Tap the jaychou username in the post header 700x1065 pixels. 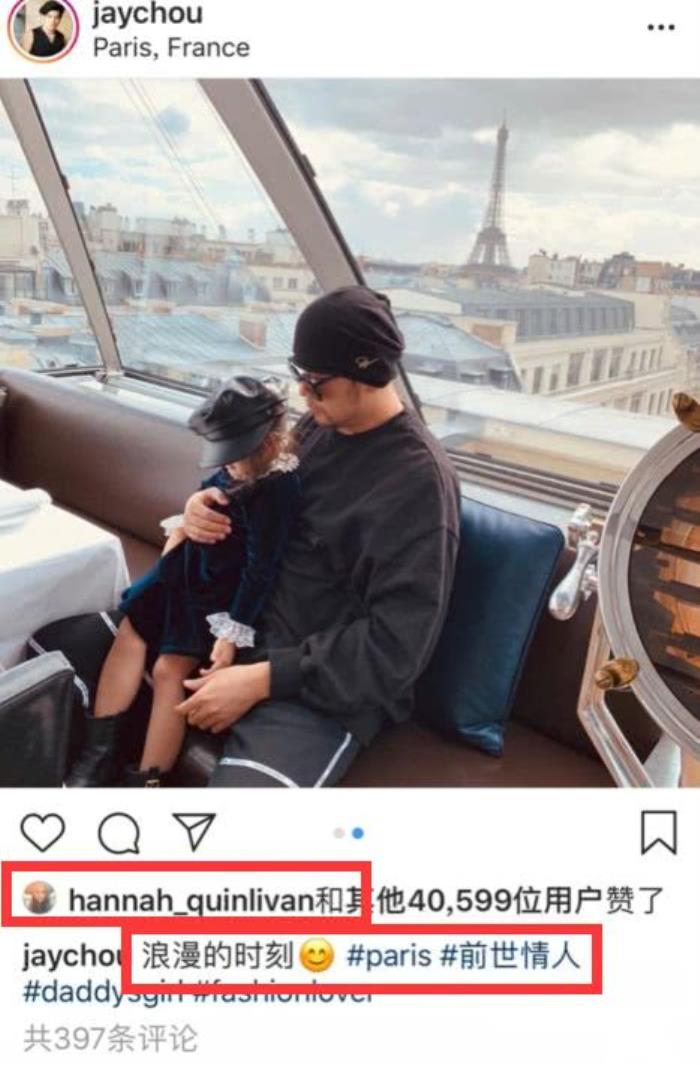pos(146,14)
